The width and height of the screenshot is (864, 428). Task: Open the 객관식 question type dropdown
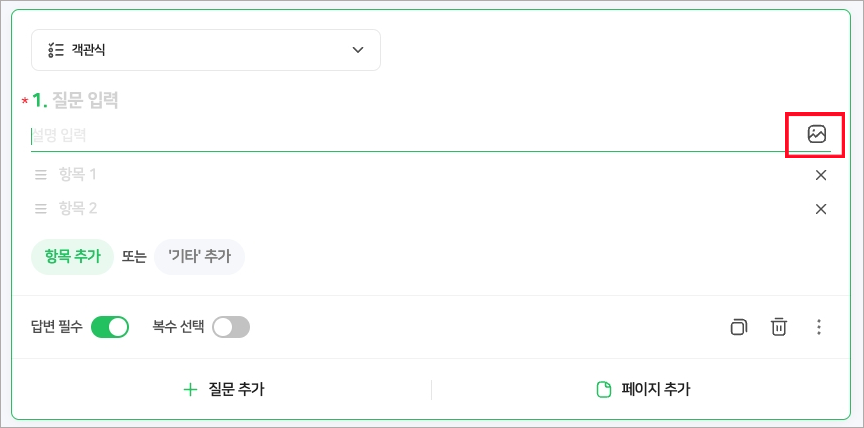pos(206,50)
